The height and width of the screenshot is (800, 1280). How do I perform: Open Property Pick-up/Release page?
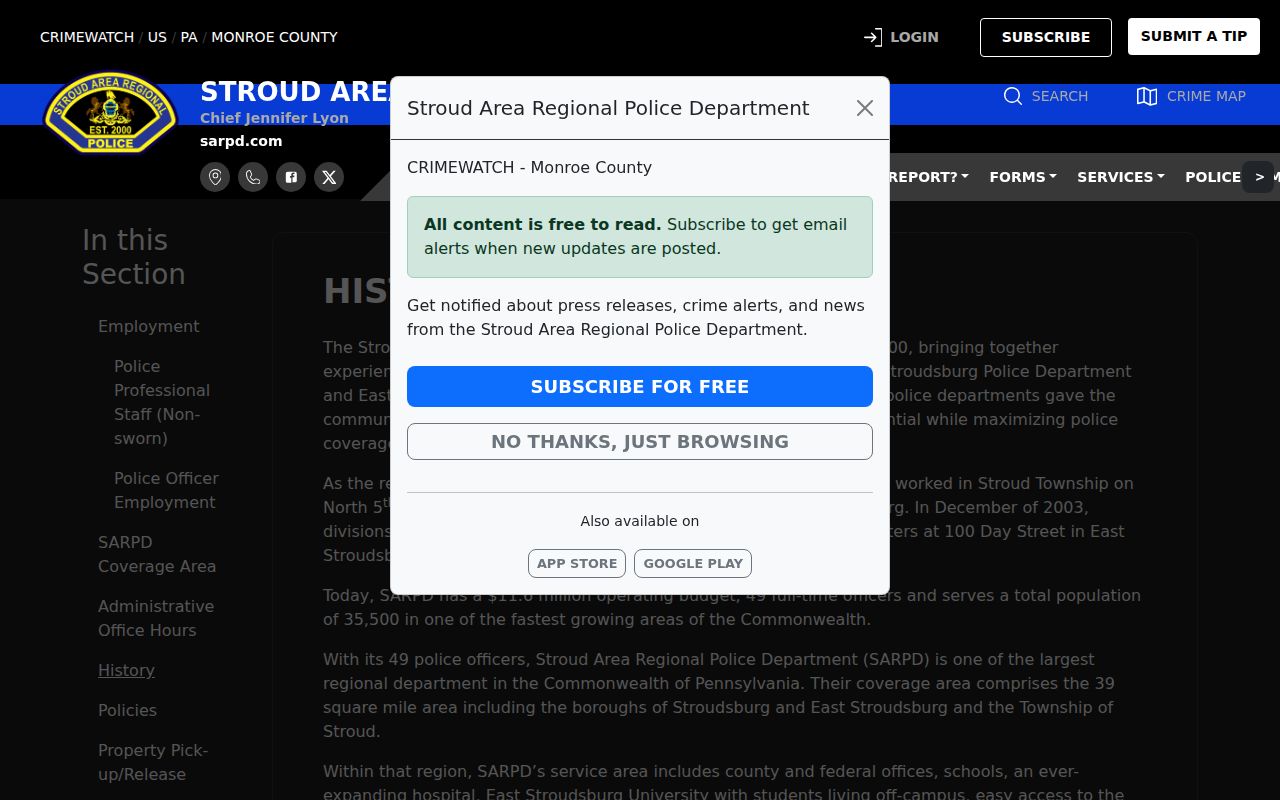(x=153, y=762)
